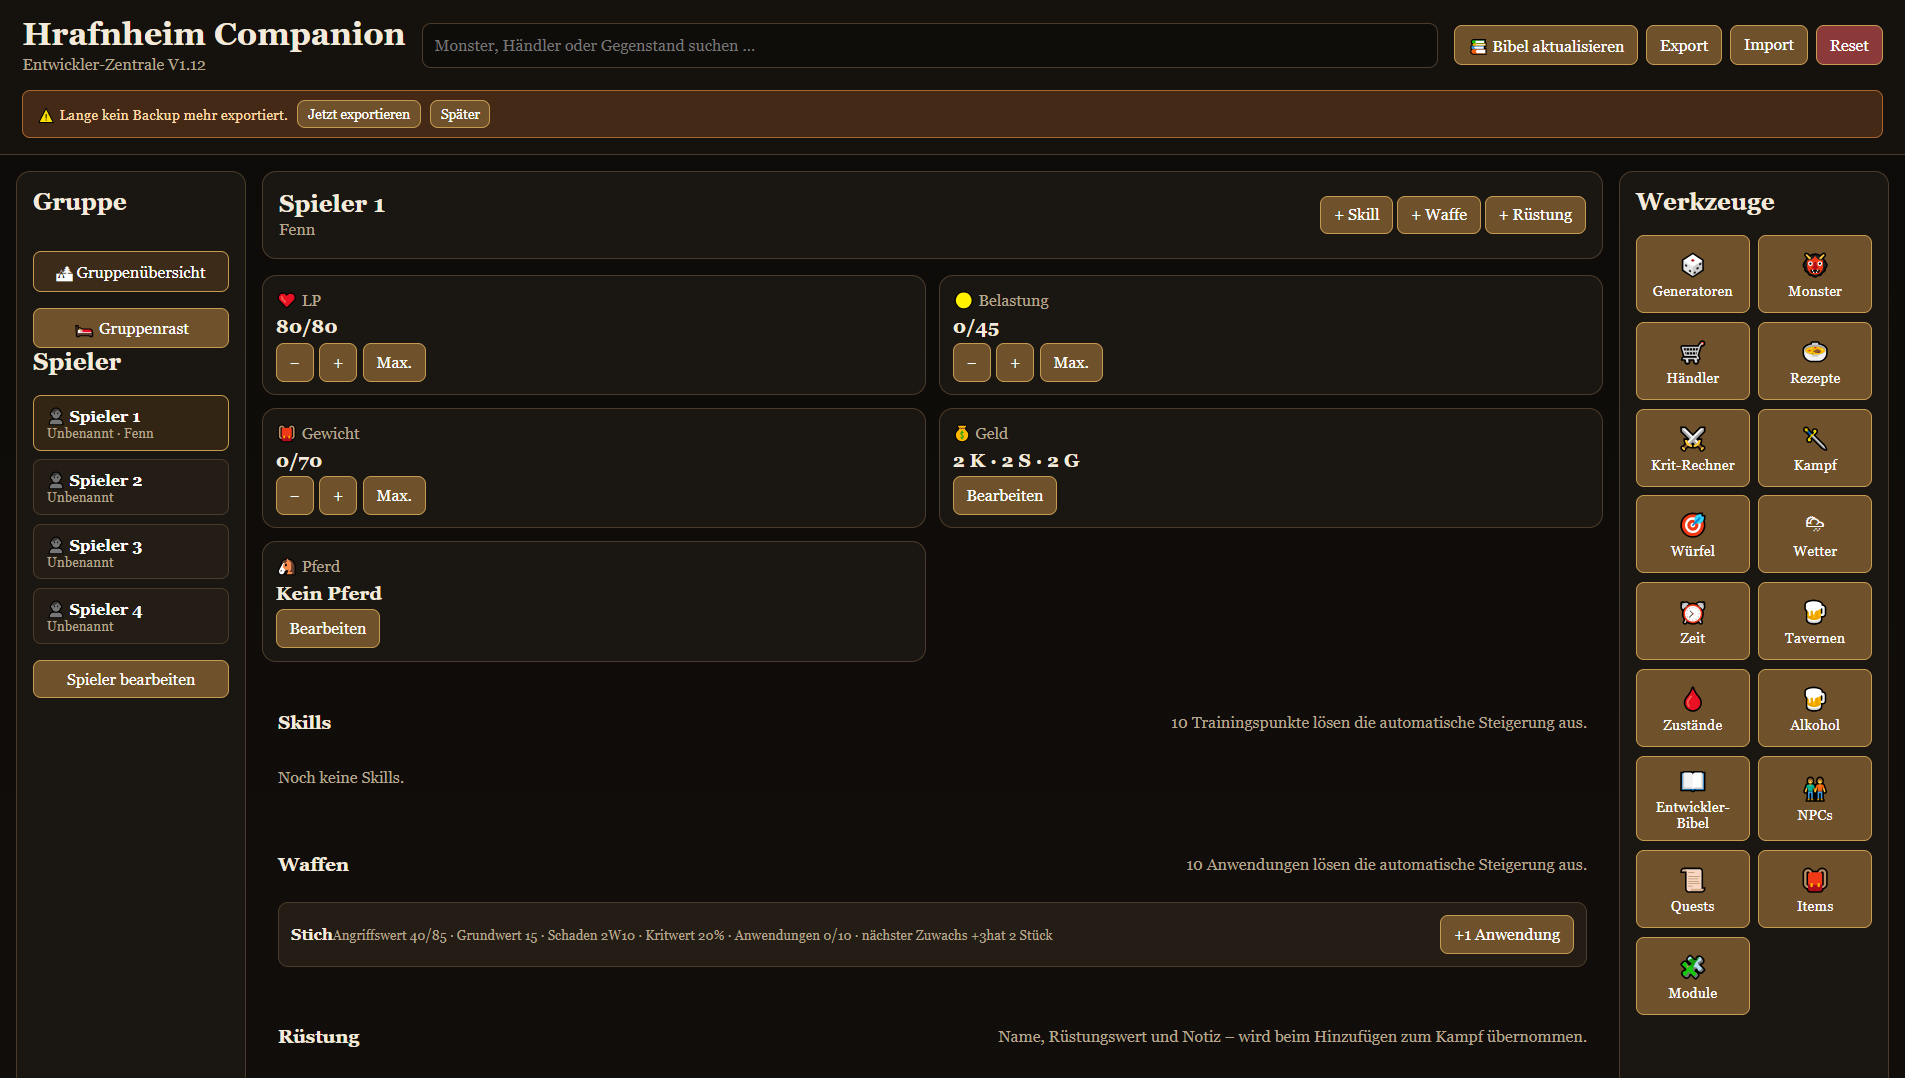Open the Module puzzle piece tool
This screenshot has height=1078, width=1905.
(x=1692, y=976)
